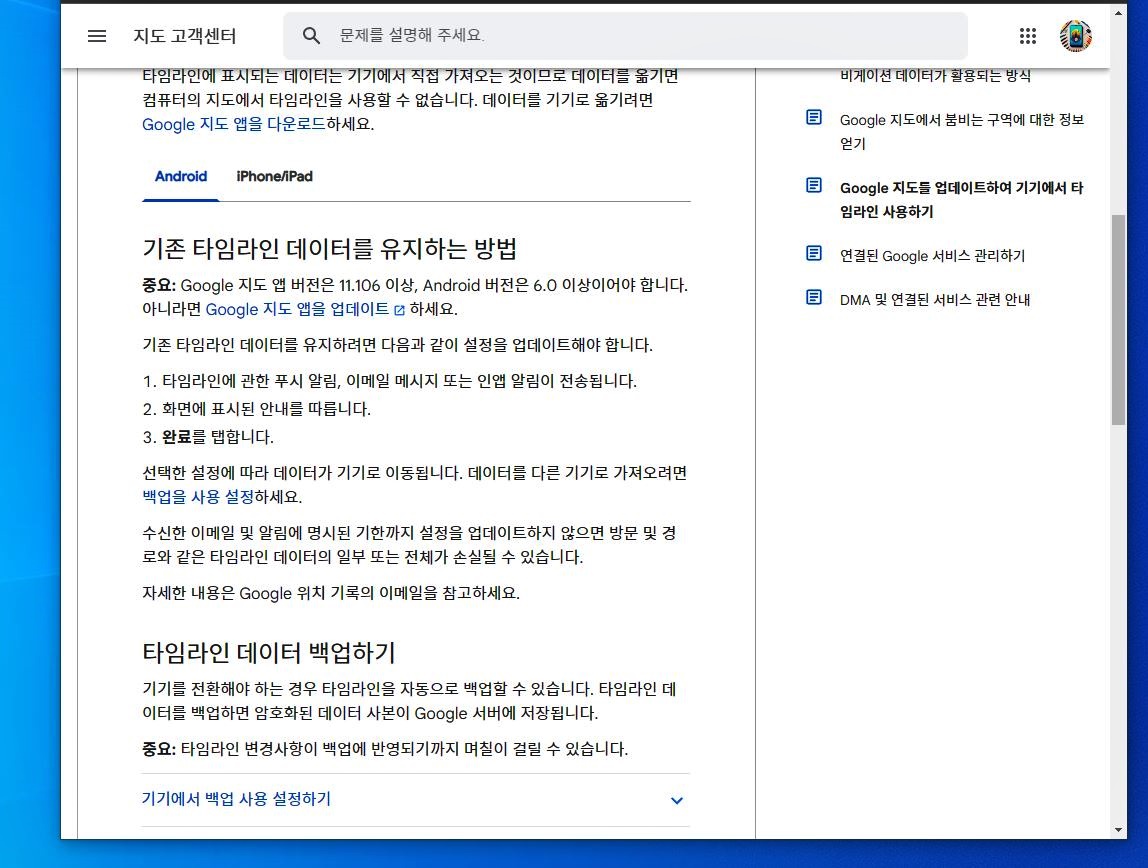The image size is (1148, 868).
Task: Click article icon beside 붐비는 구역 정보 얻기
Action: click(813, 117)
